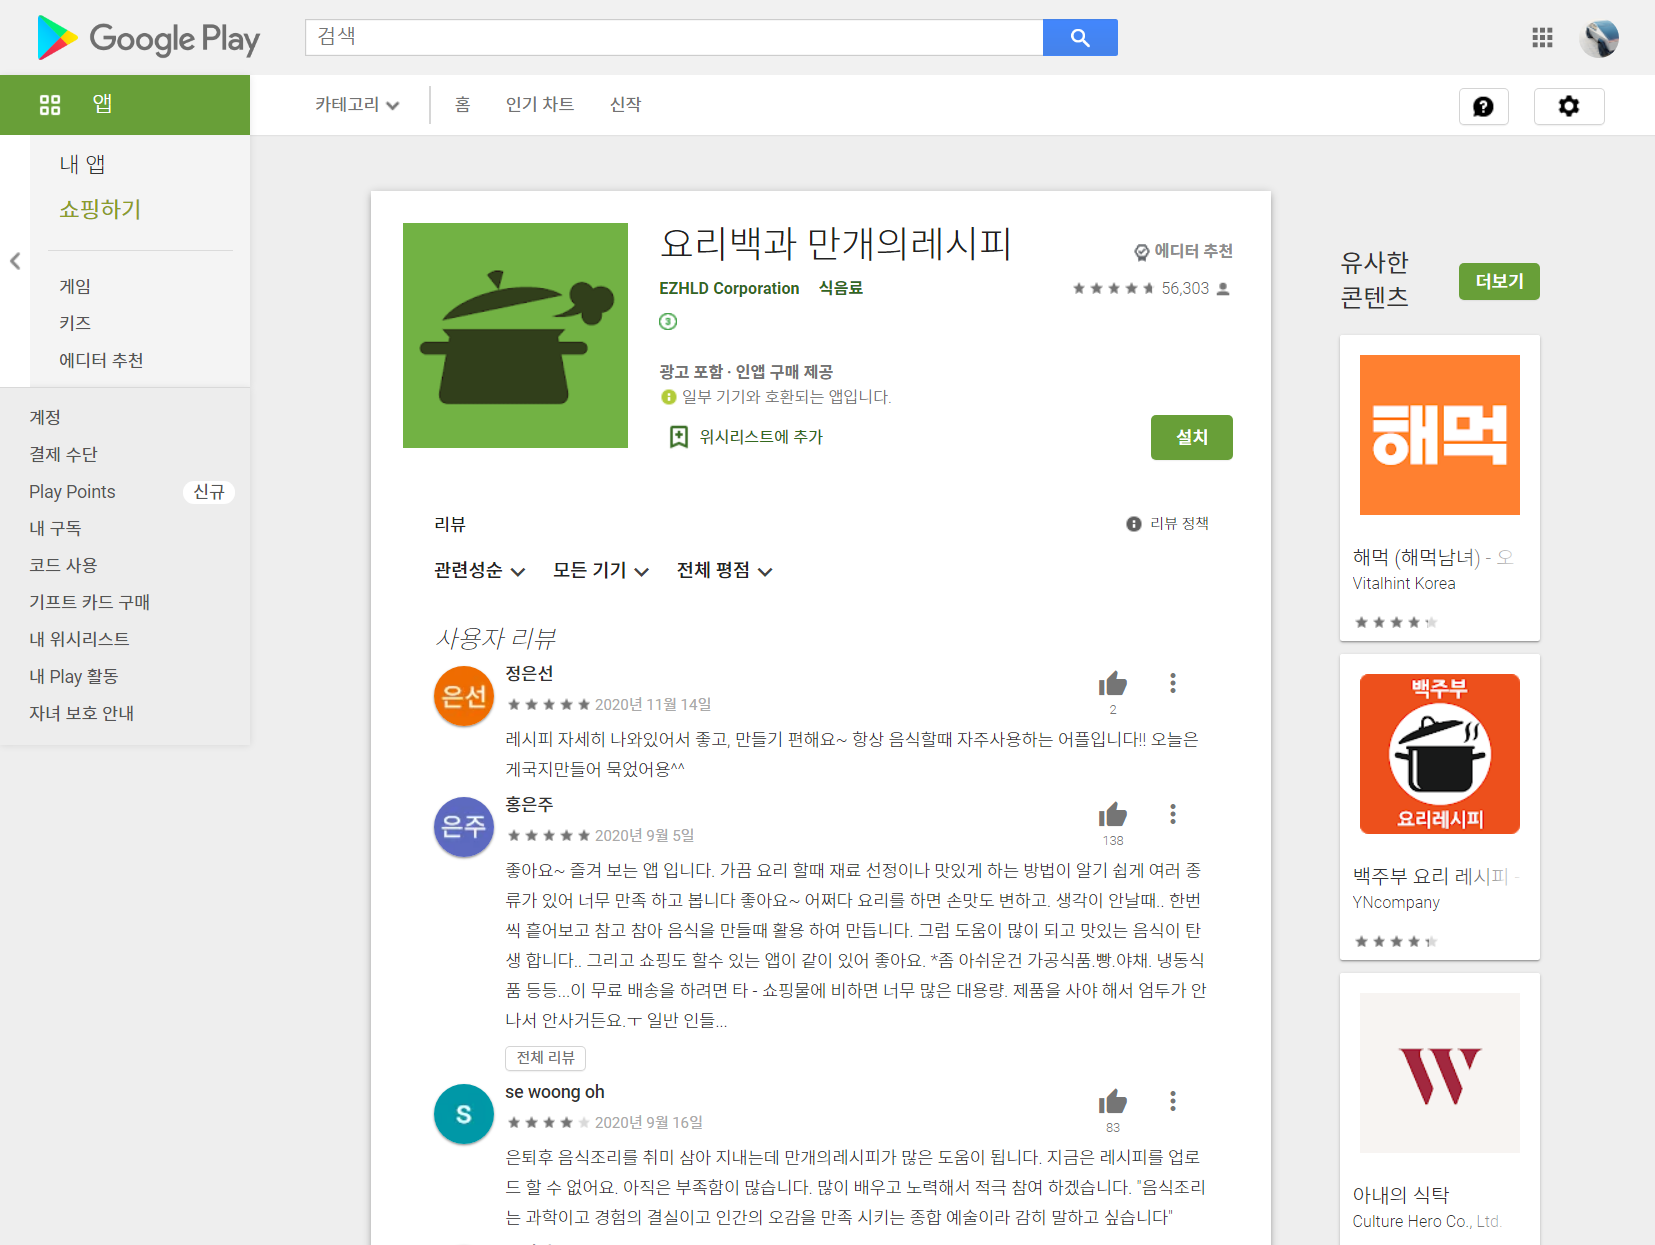Click the Google Play logo
Image resolution: width=1655 pixels, height=1245 pixels.
[148, 38]
